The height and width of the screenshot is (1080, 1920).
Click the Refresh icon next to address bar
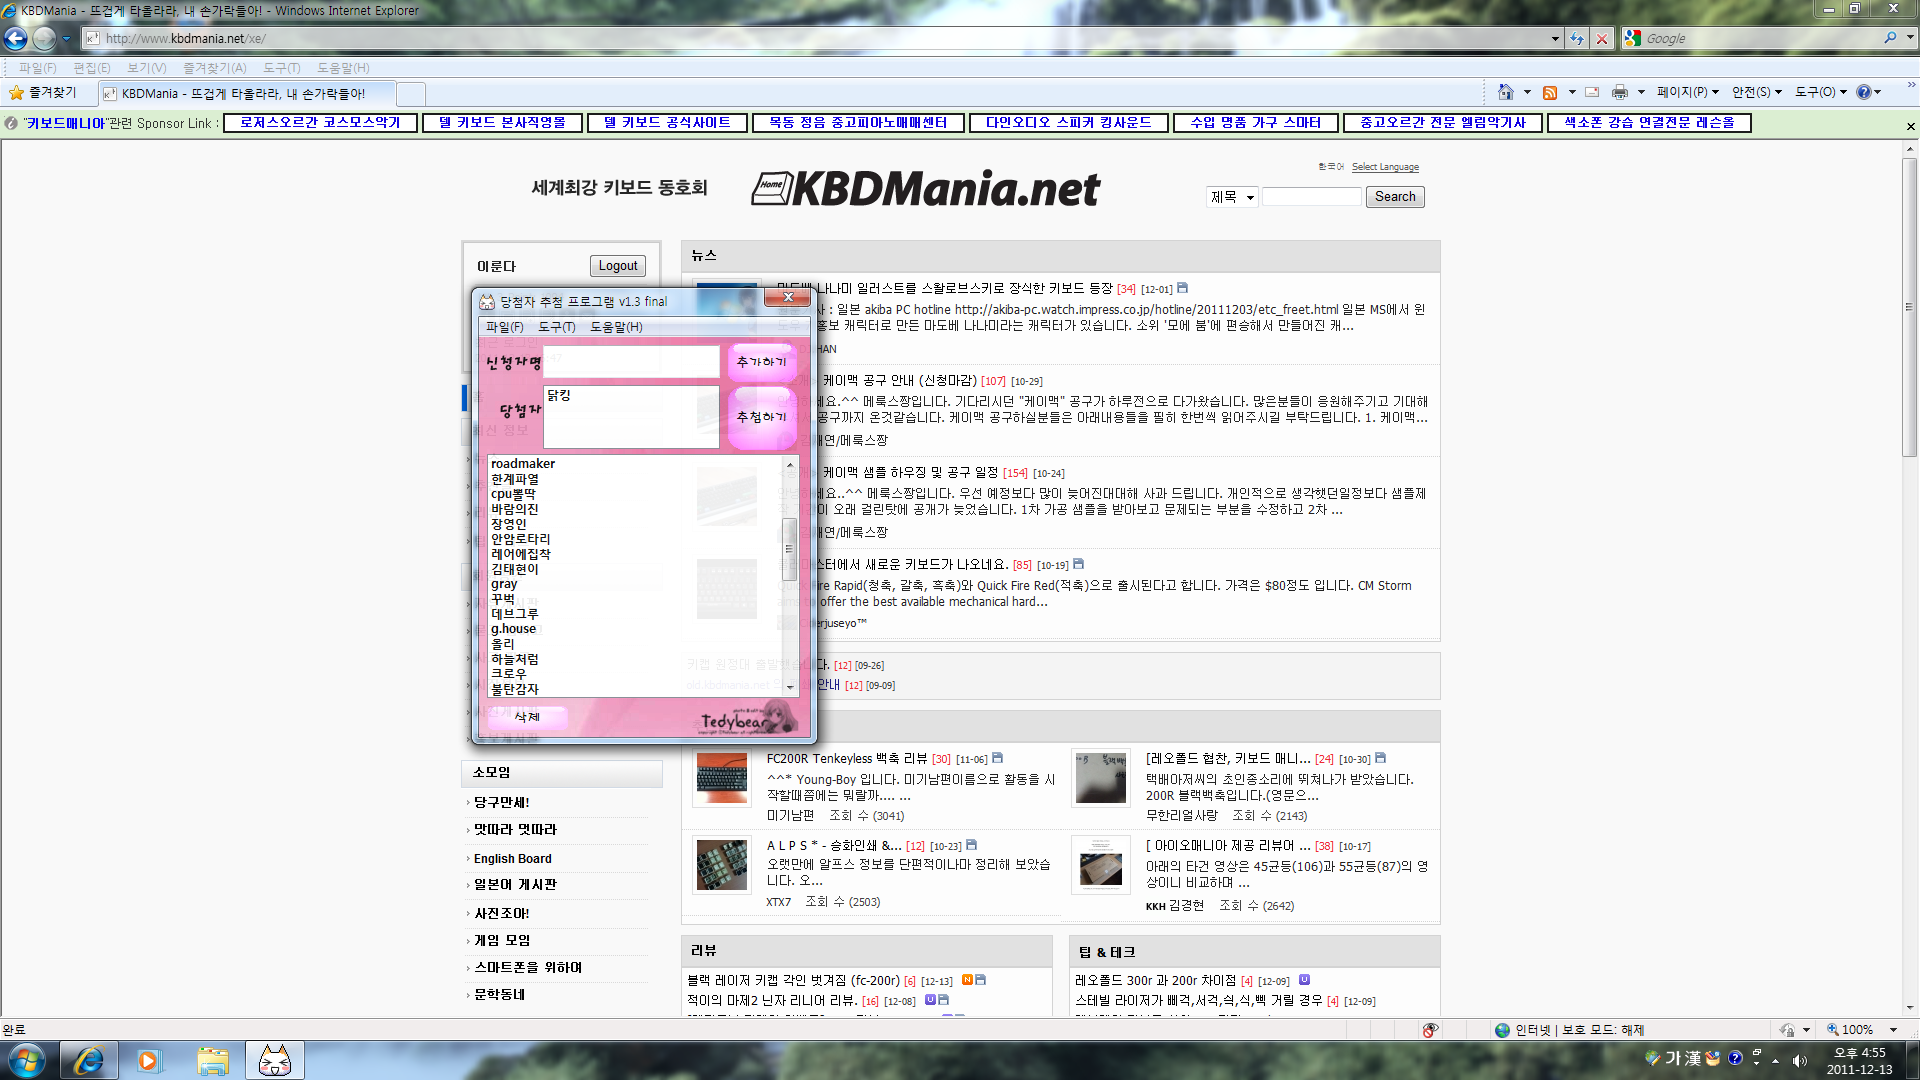(1577, 38)
